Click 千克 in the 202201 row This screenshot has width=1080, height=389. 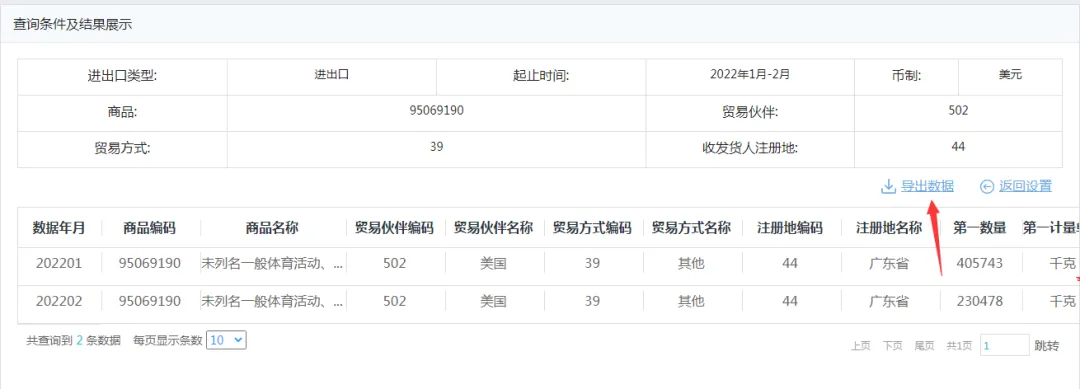pyautogui.click(x=1062, y=264)
